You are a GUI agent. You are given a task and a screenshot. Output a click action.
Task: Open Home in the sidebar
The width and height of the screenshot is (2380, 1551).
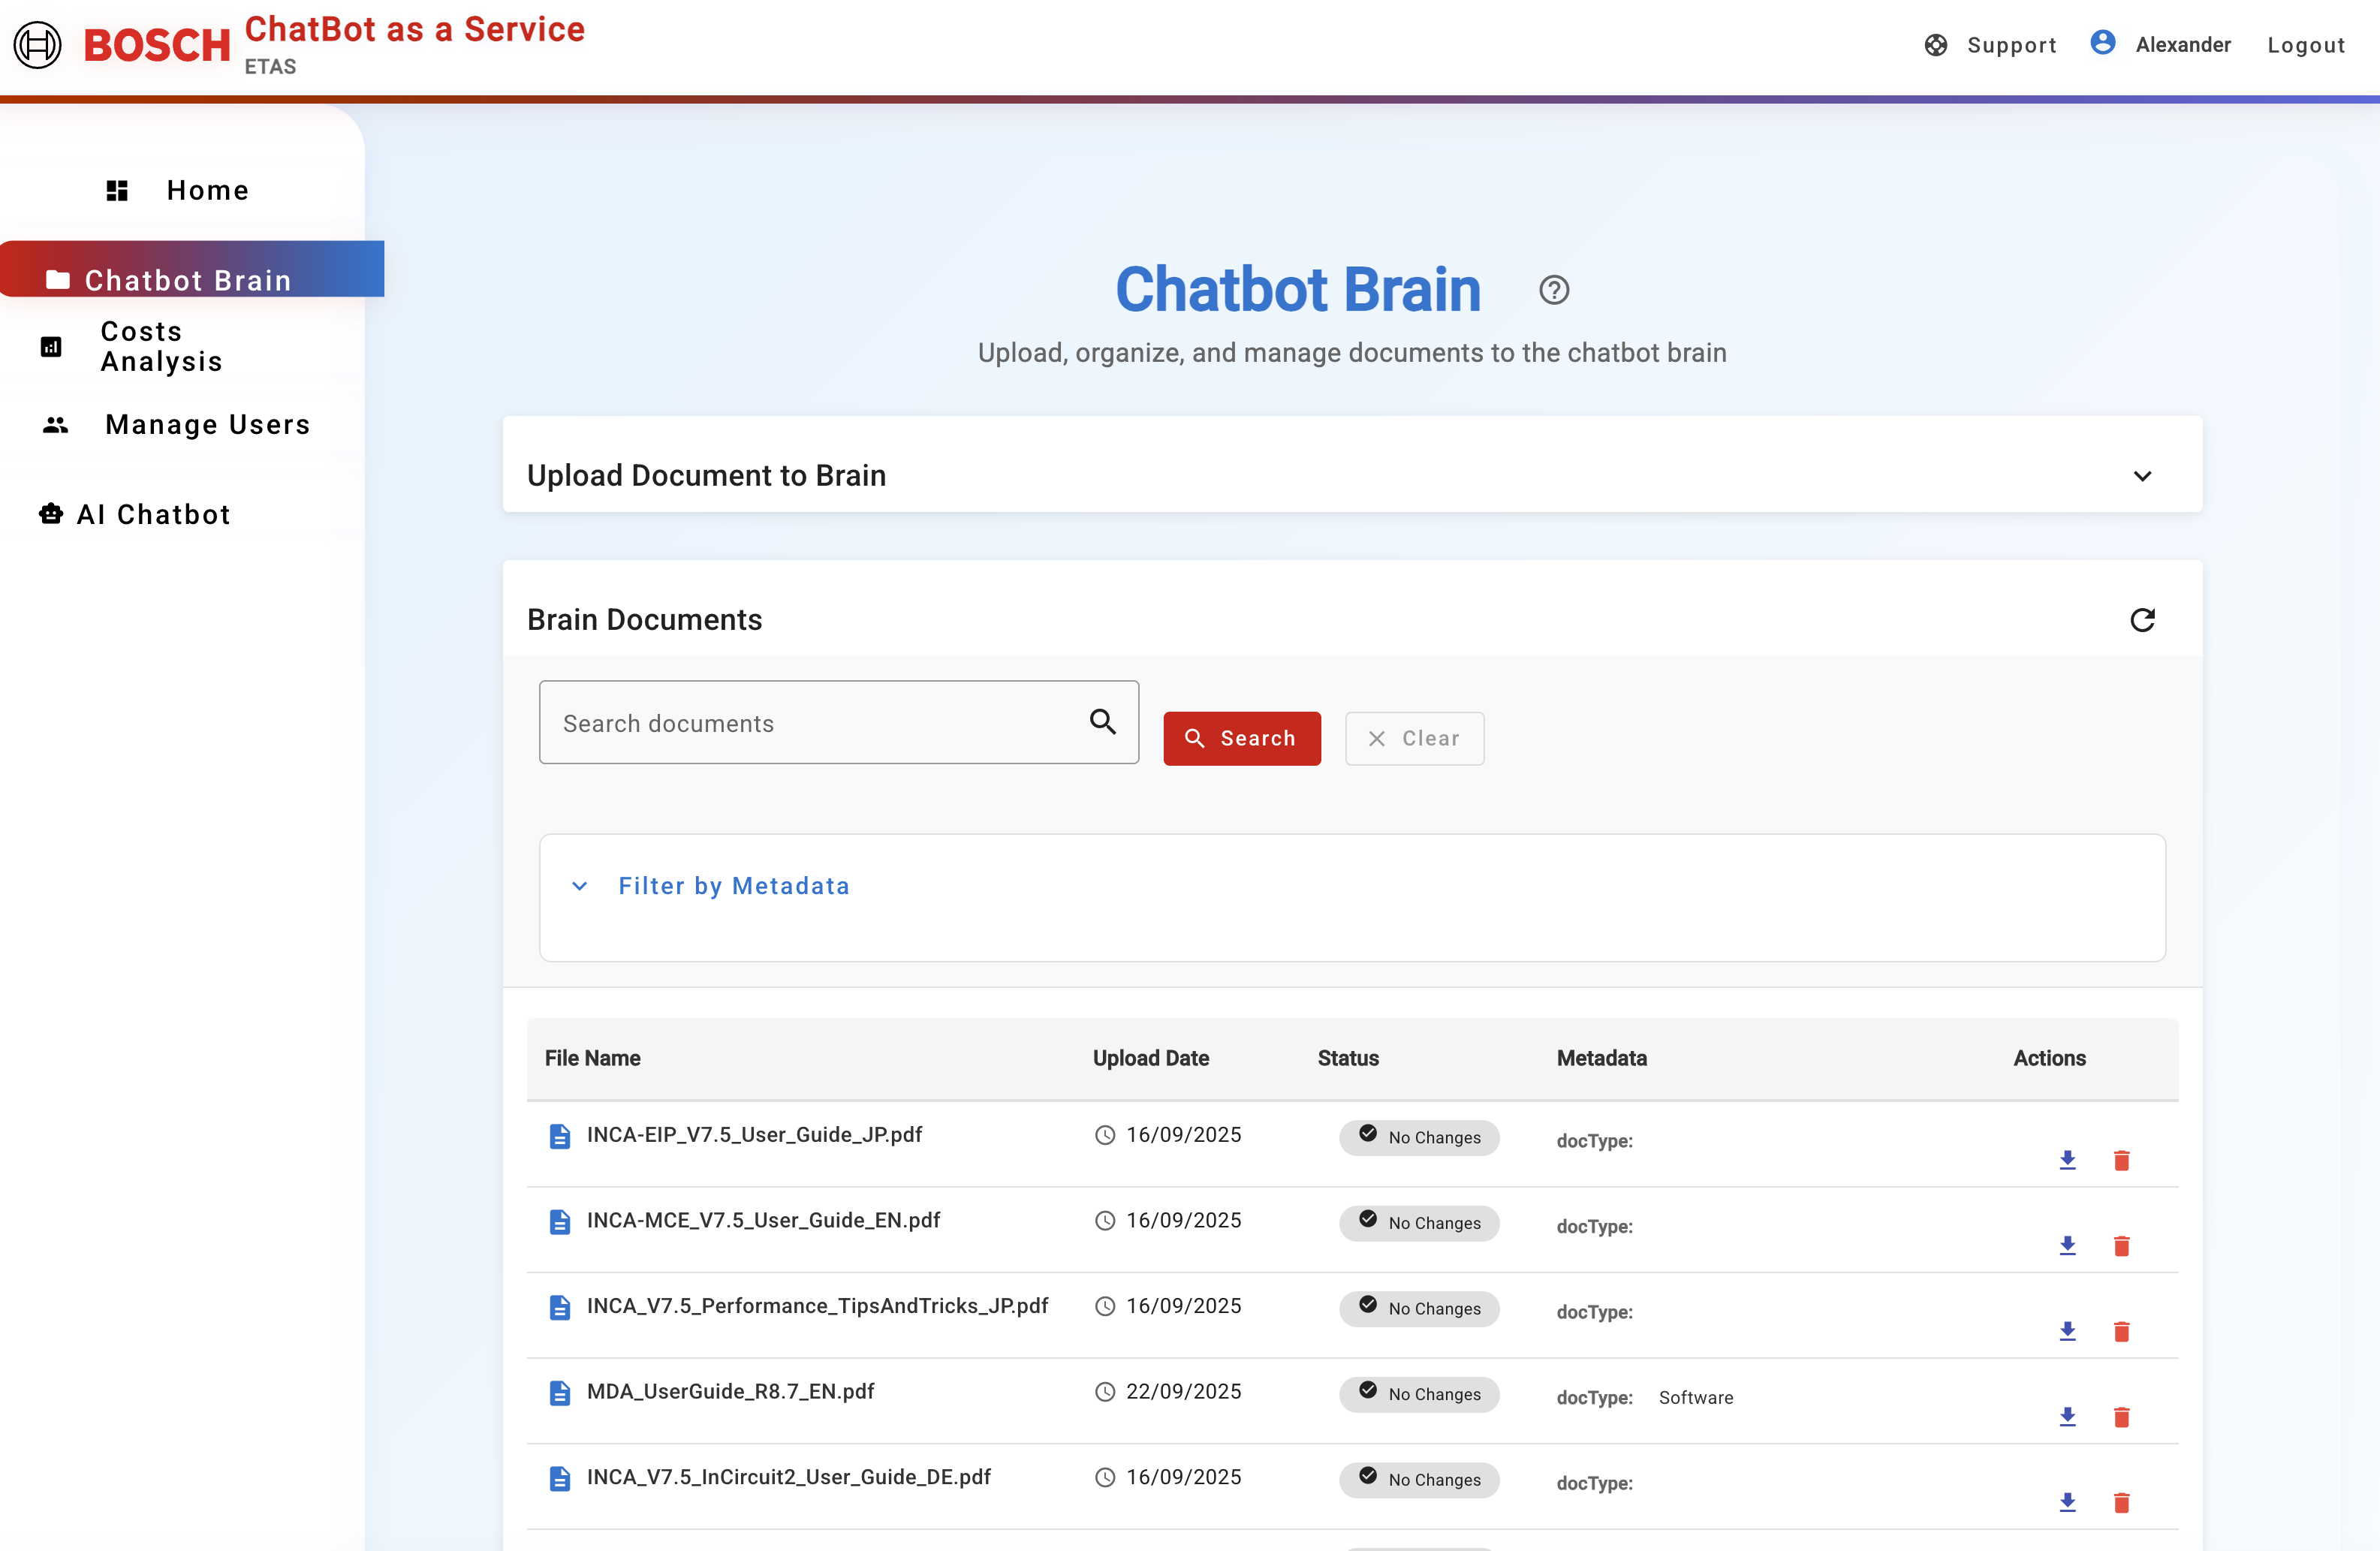click(207, 190)
